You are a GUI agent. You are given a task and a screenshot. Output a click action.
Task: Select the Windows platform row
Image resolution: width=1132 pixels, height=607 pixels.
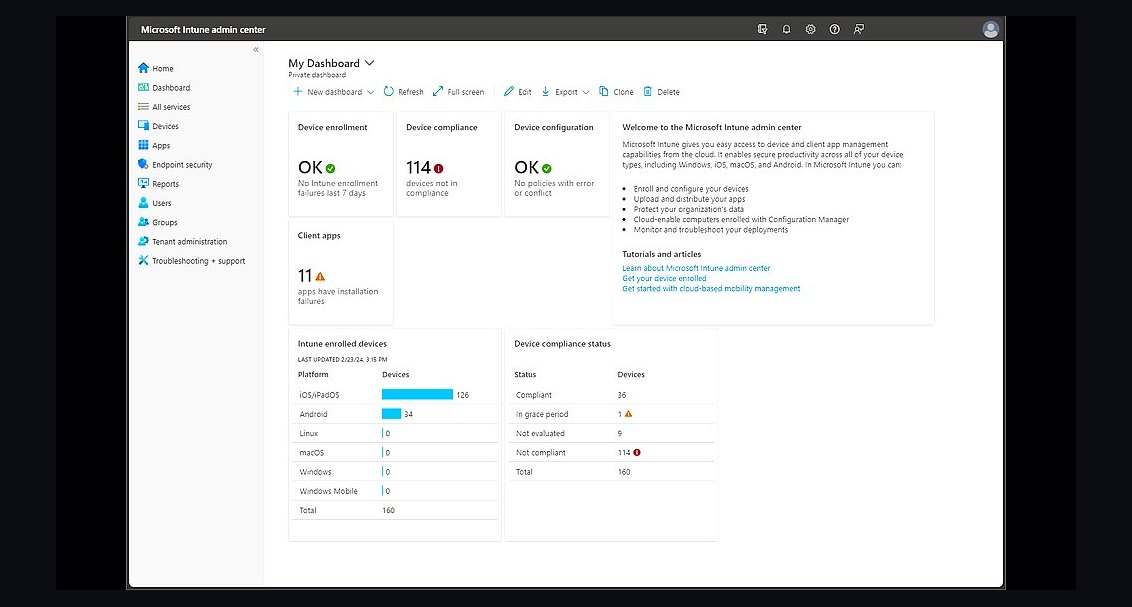[397, 471]
